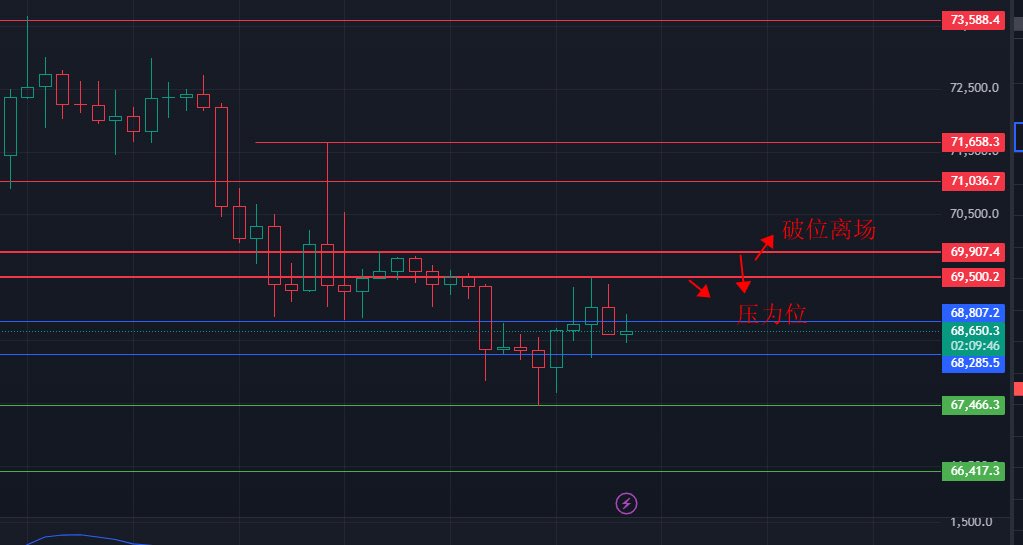This screenshot has height=545, width=1023.
Task: Select the green 66,417.3 price label
Action: click(x=973, y=471)
